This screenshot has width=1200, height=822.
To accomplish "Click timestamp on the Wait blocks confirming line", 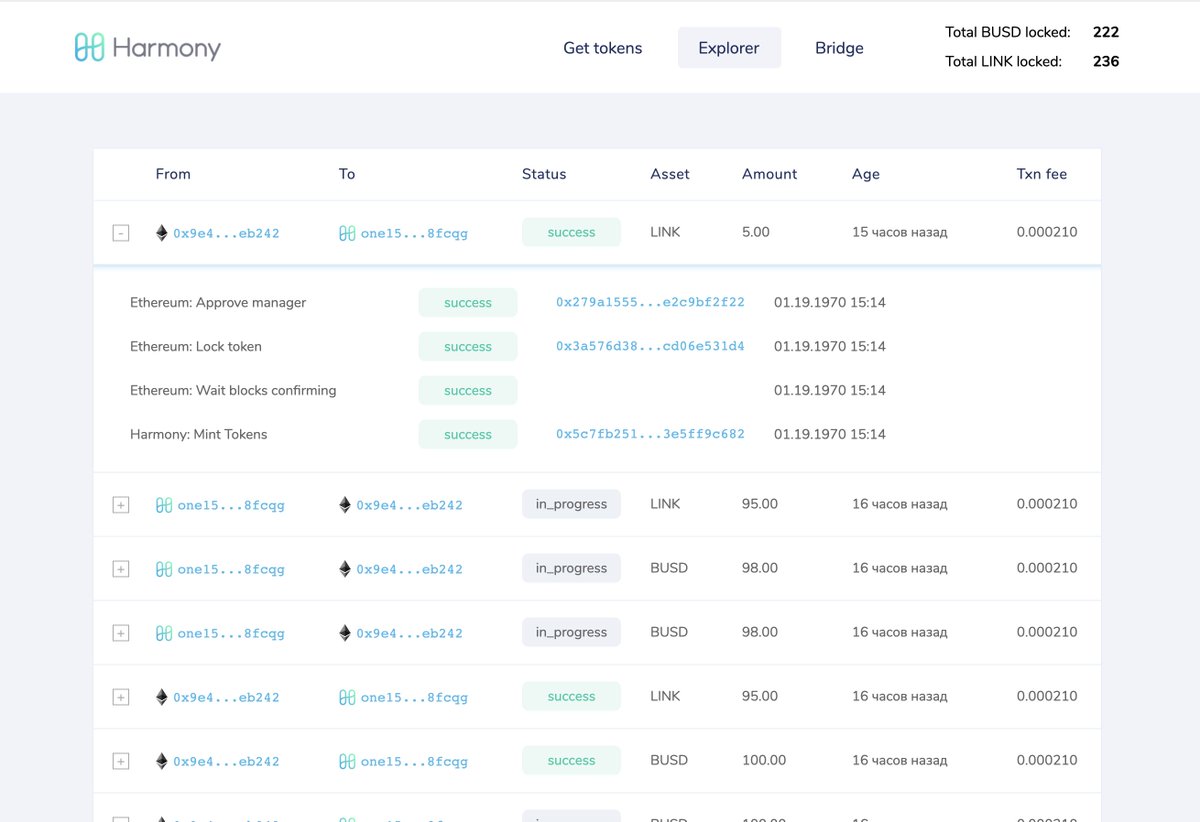I will coord(830,390).
